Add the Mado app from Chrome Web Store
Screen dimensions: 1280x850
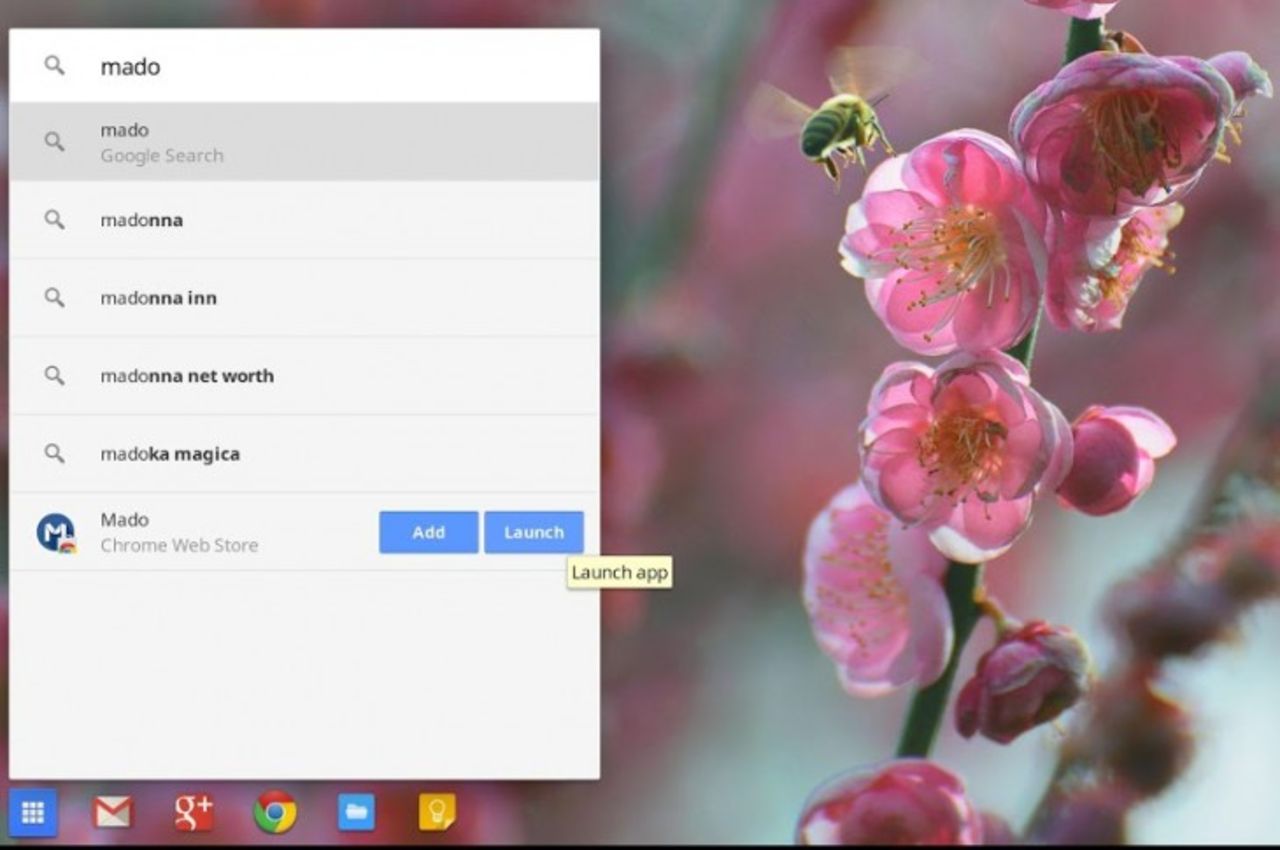pos(428,532)
